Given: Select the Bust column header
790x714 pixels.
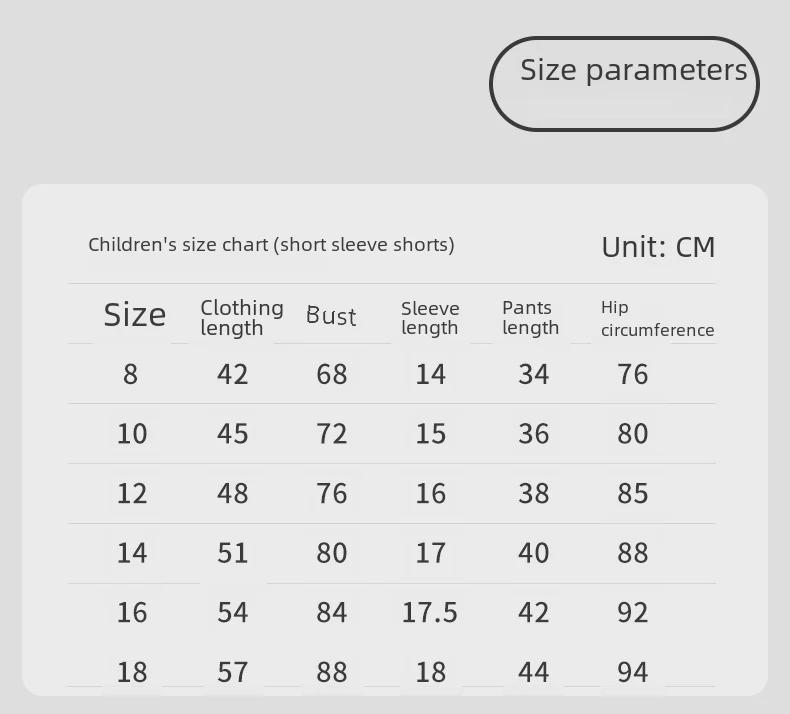Looking at the screenshot, I should 331,316.
